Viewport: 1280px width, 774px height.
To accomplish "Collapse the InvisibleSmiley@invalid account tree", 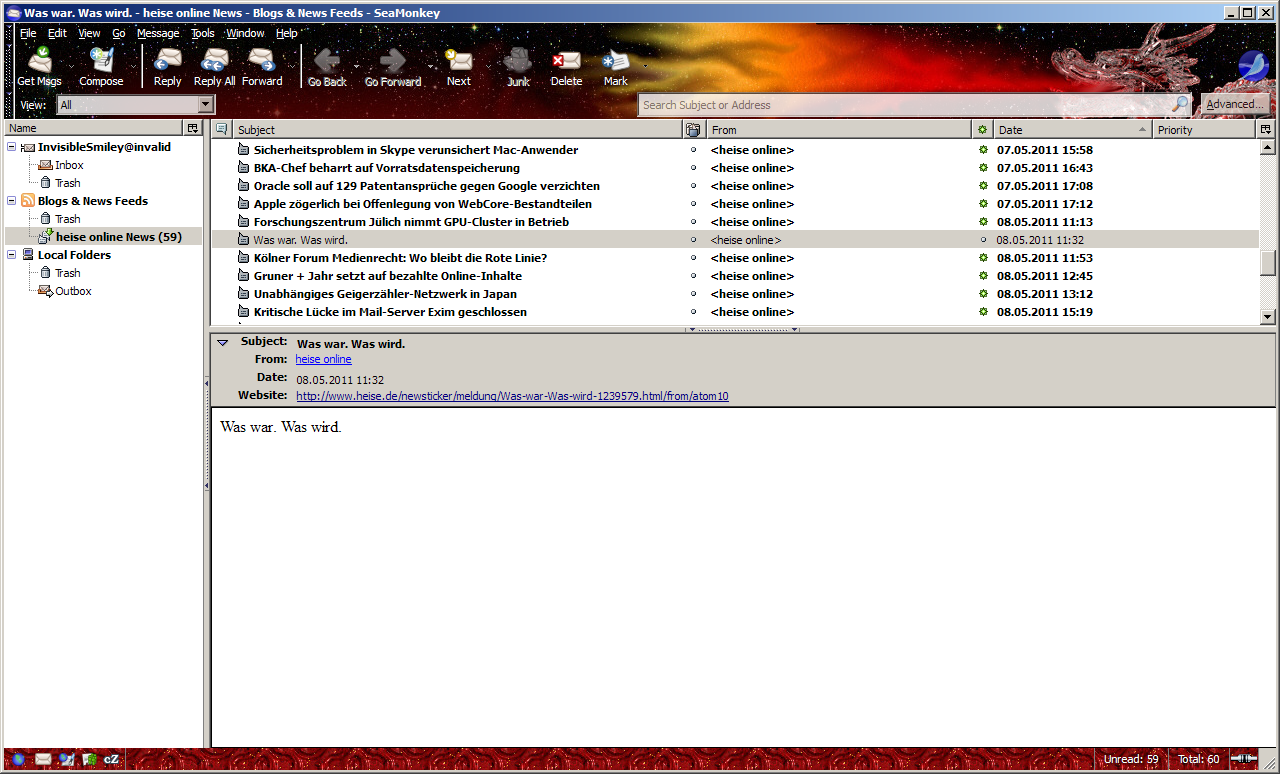I will pyautogui.click(x=12, y=147).
